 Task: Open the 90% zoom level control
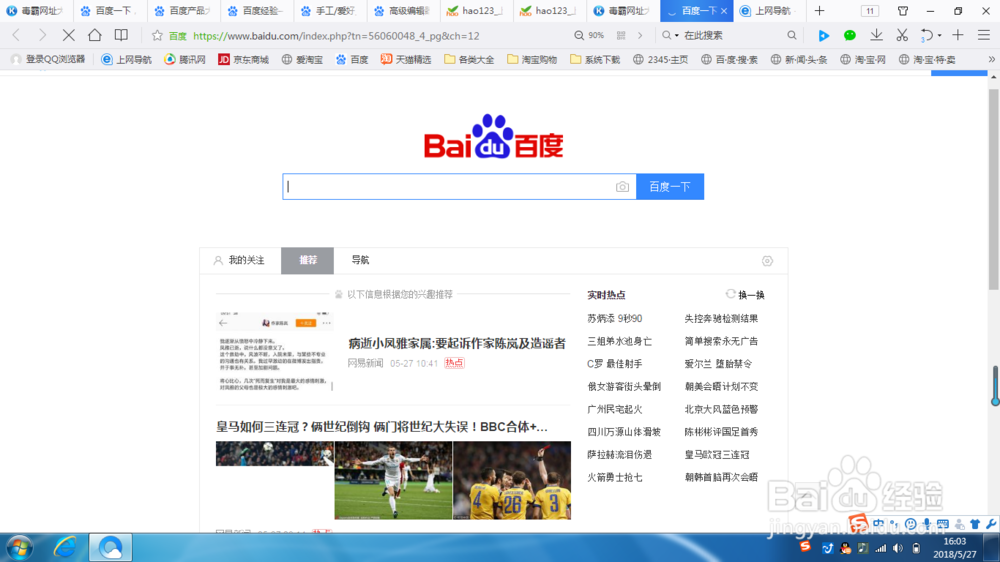[589, 36]
